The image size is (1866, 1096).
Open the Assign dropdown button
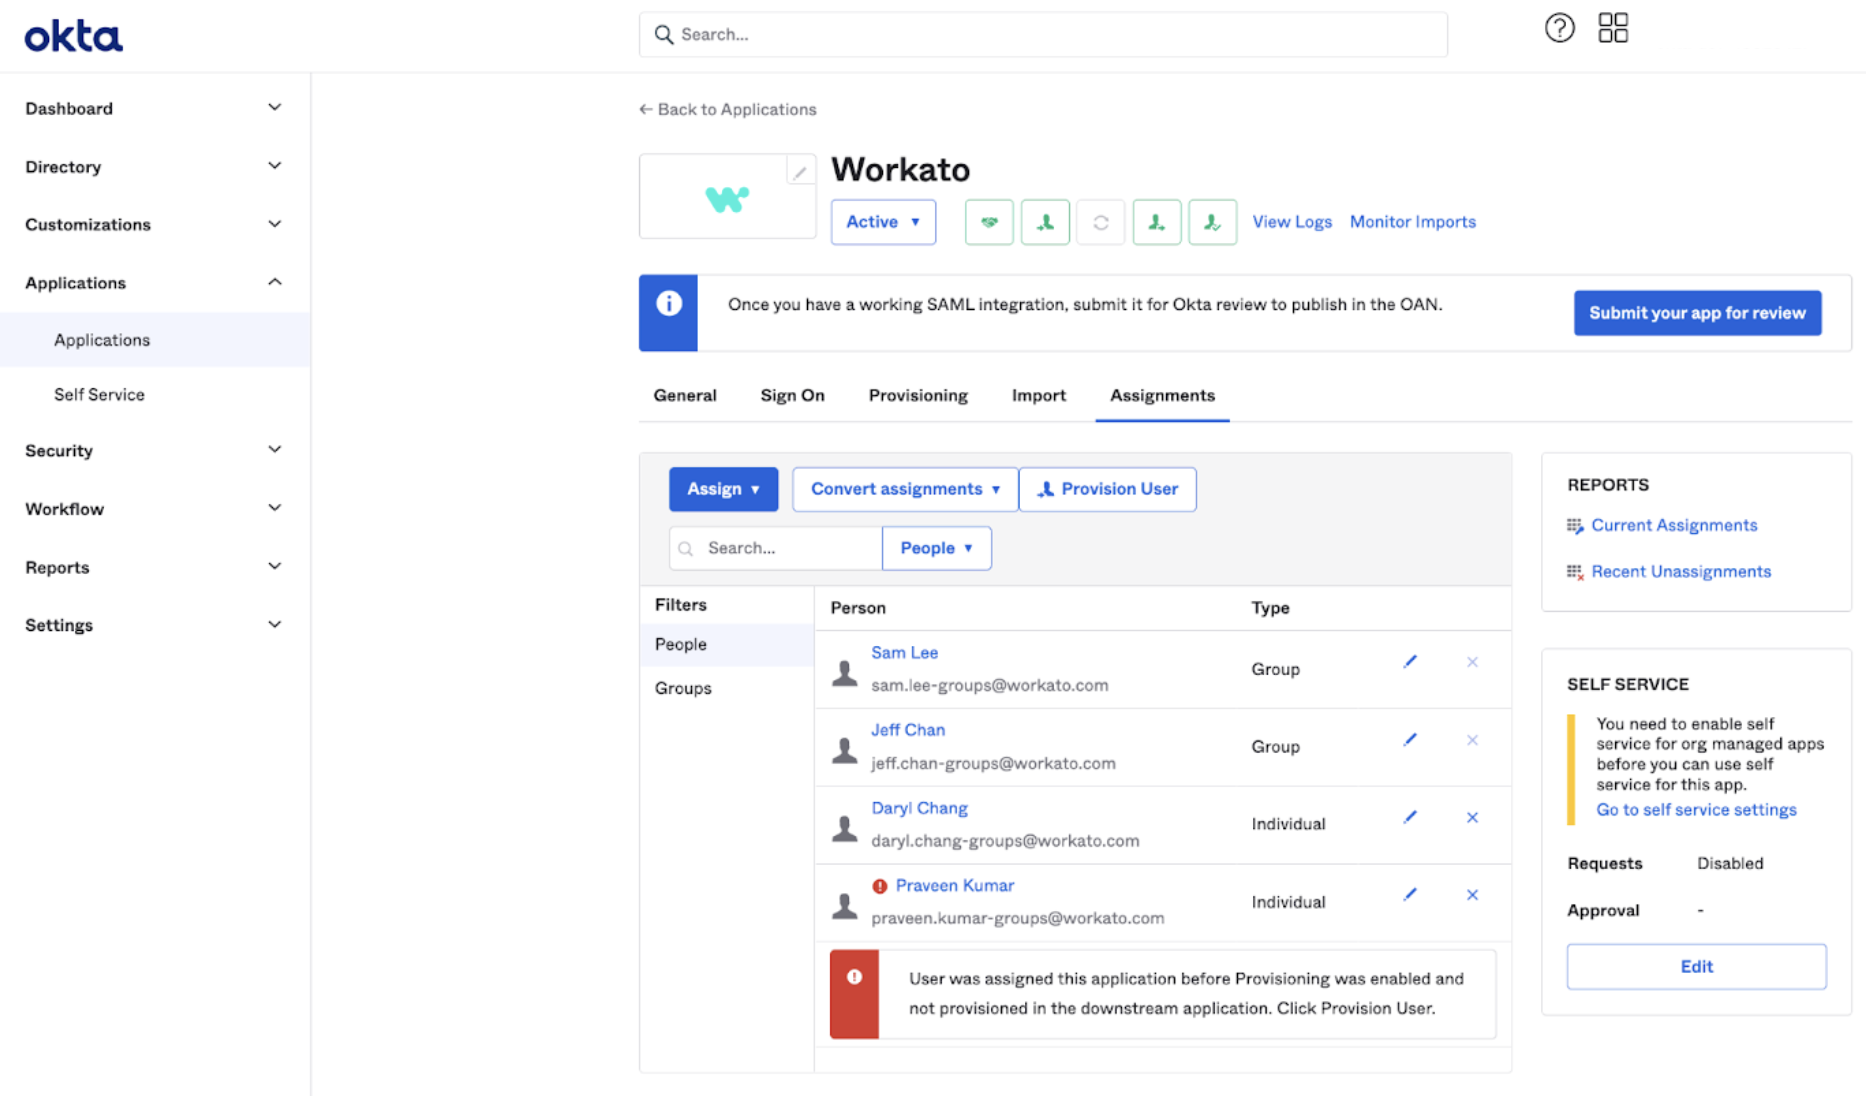[722, 489]
